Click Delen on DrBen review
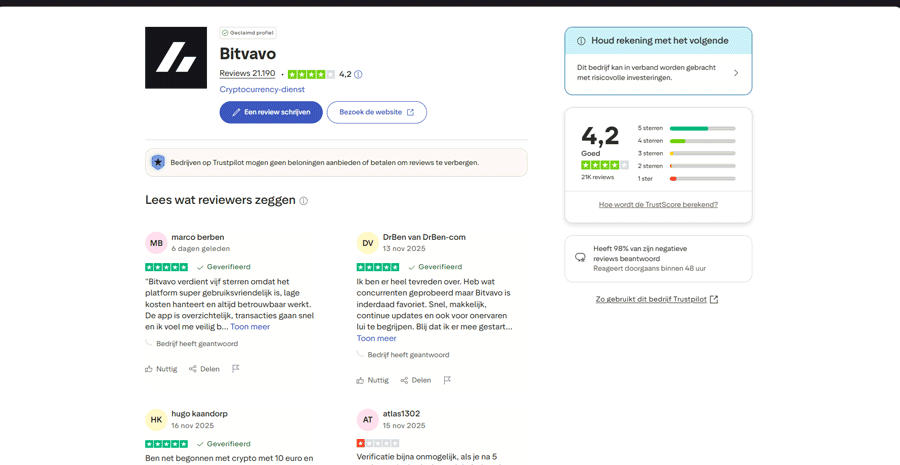The width and height of the screenshot is (900, 465). (x=416, y=380)
